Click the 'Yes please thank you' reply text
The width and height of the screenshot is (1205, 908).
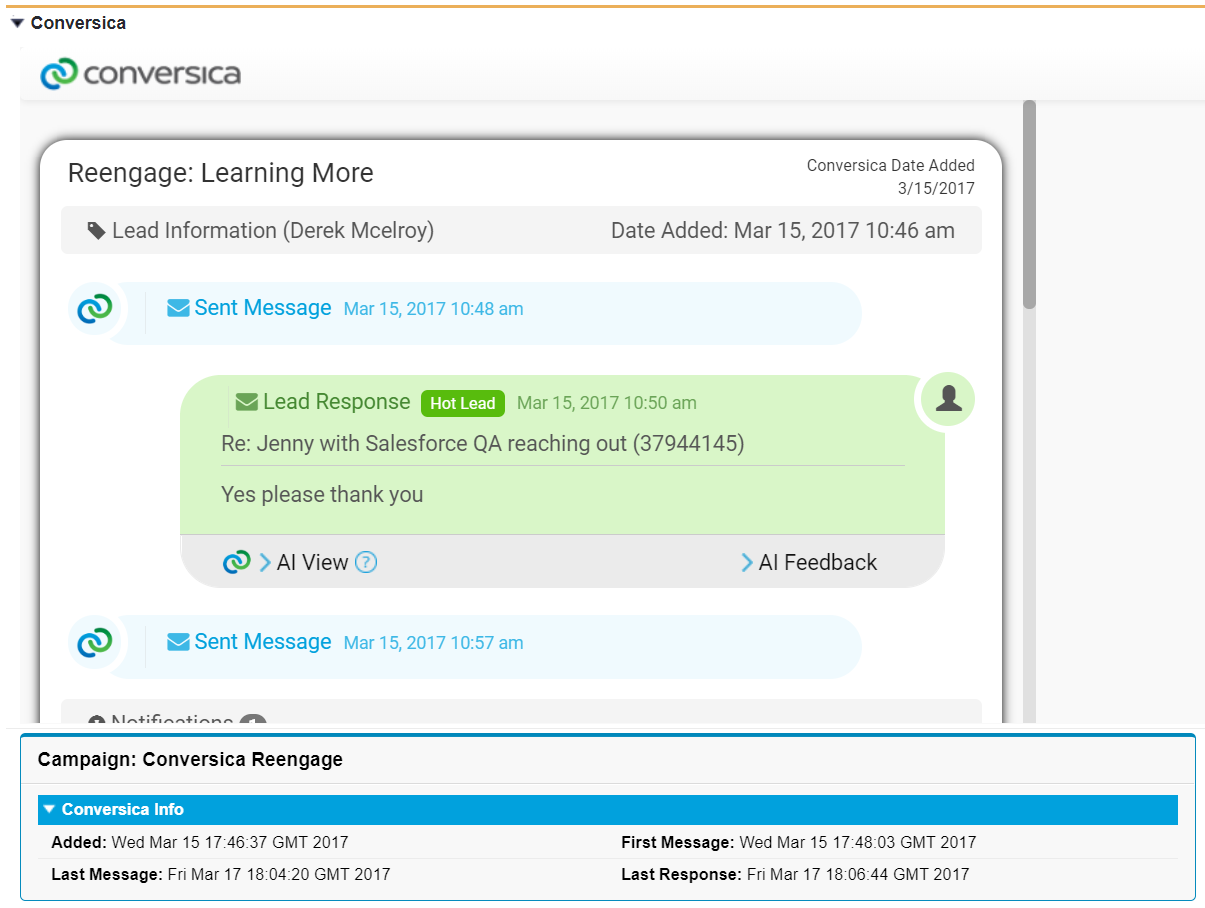[x=322, y=494]
